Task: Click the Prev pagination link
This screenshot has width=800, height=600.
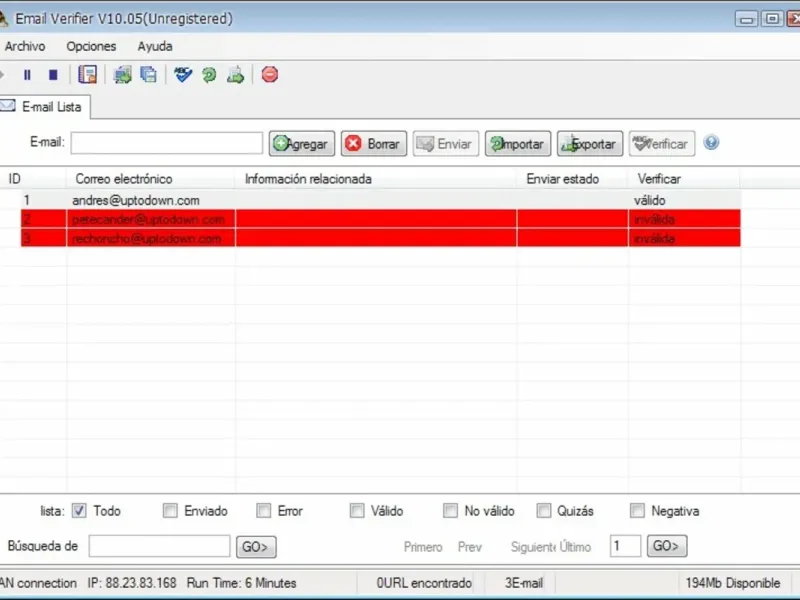Action: [470, 547]
